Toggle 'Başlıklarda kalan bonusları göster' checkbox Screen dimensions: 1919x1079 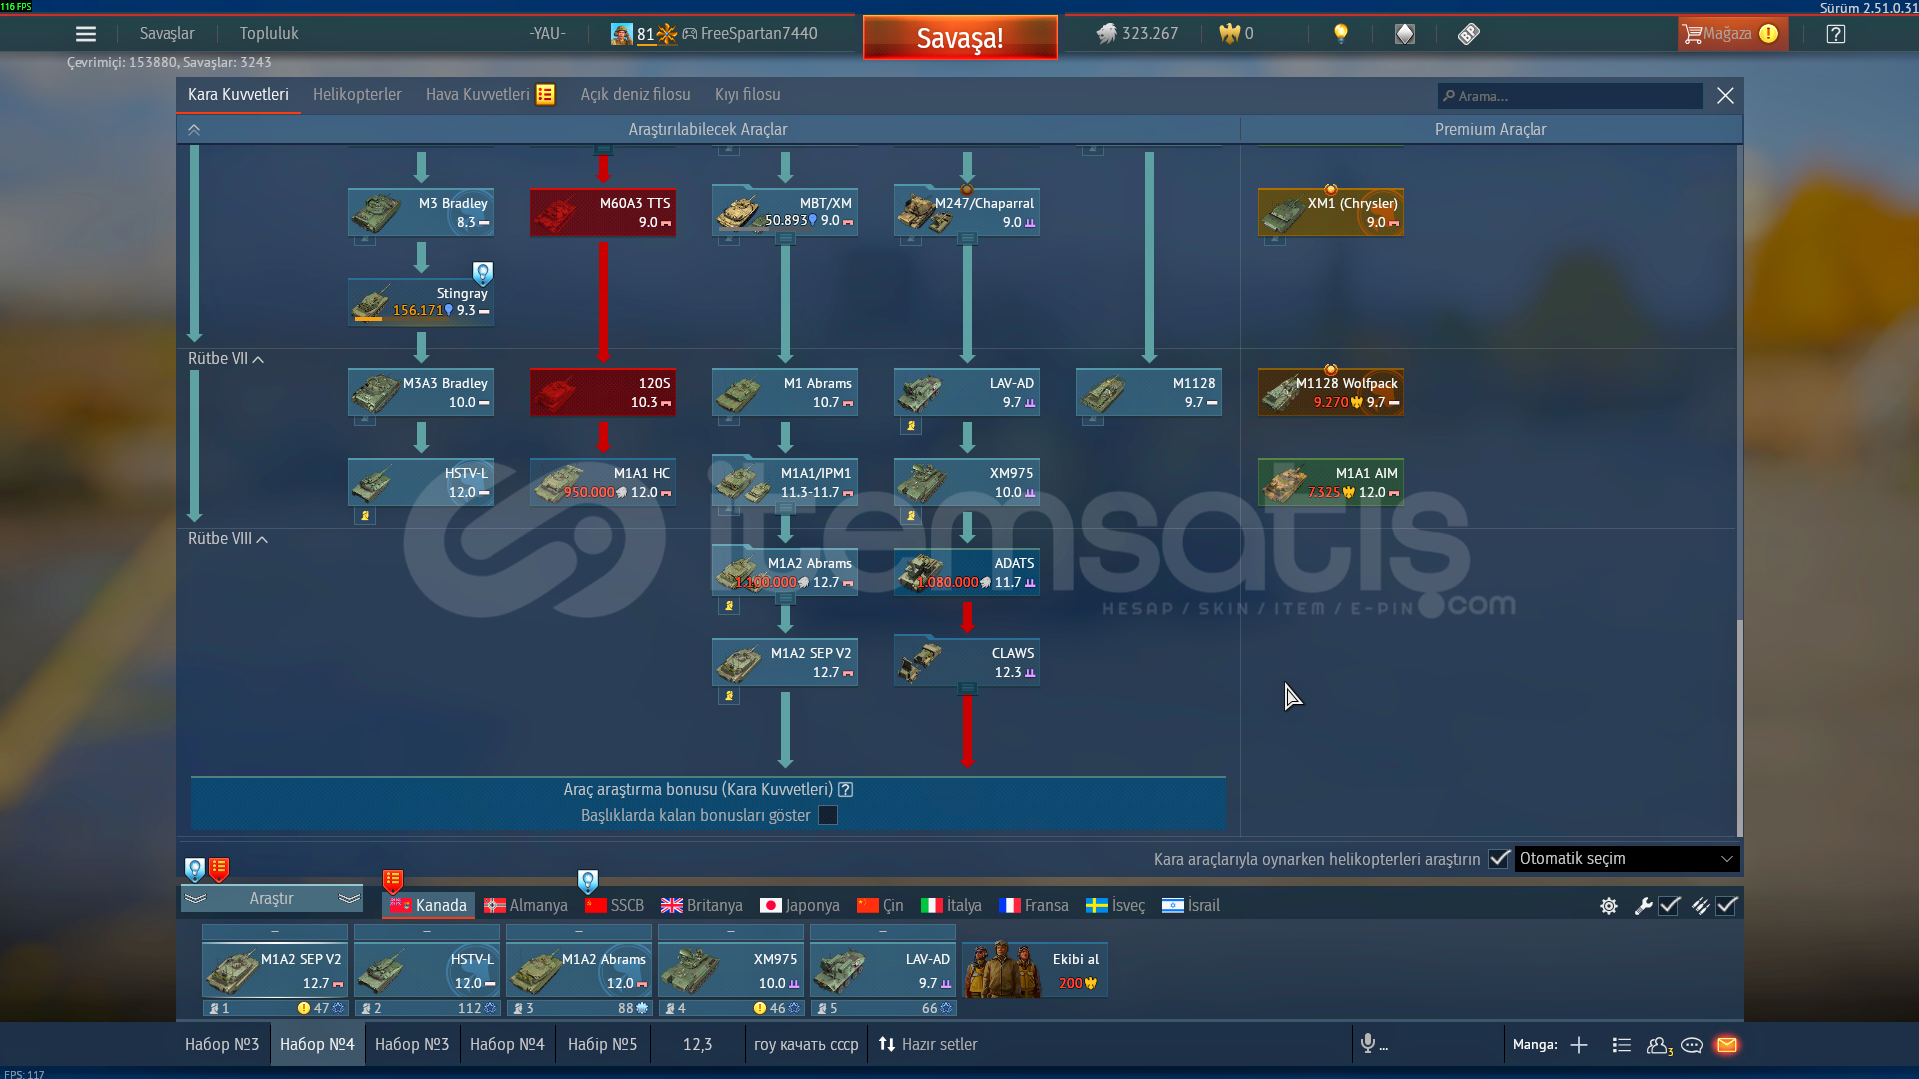pos(828,816)
